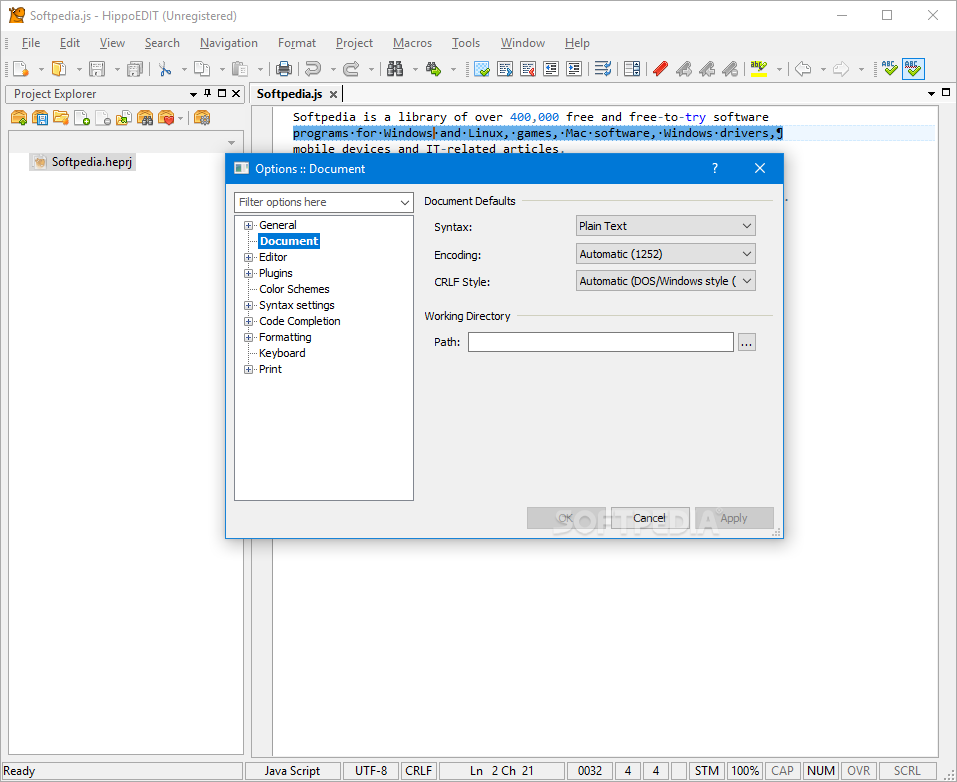Open the Syntax dropdown showing Plain Text

[x=665, y=226]
